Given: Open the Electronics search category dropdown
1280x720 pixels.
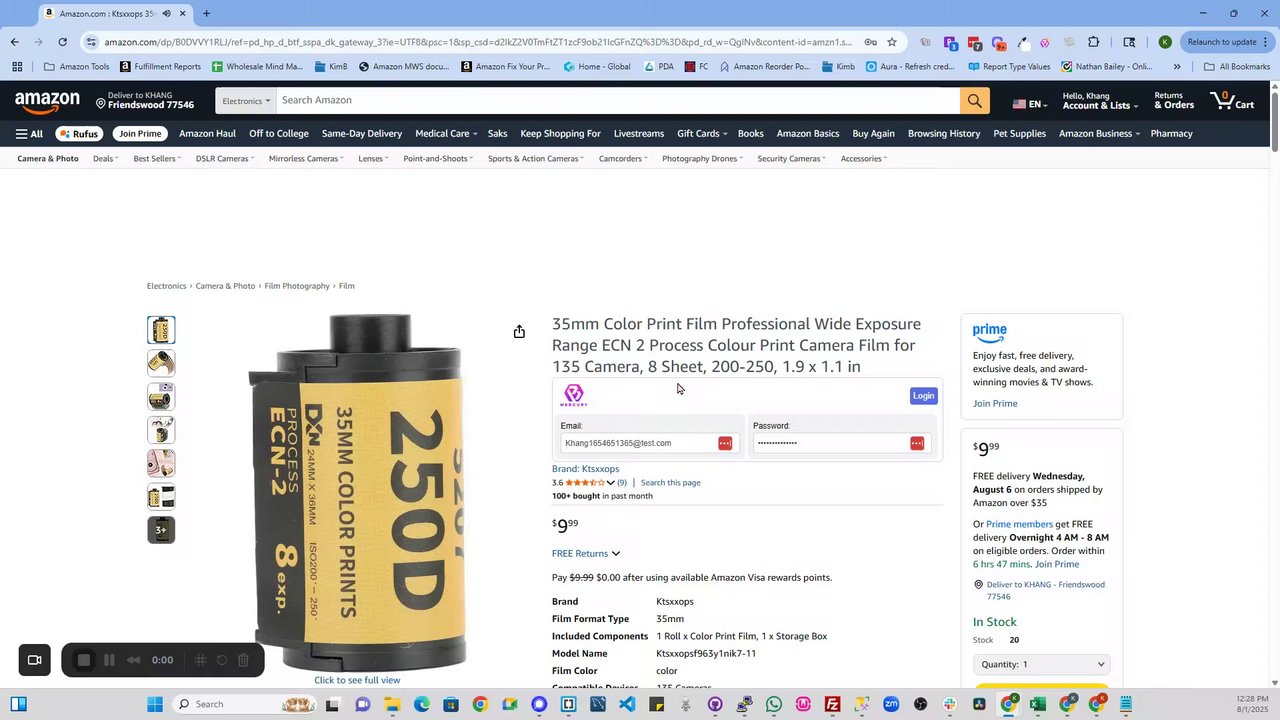Looking at the screenshot, I should [x=246, y=101].
